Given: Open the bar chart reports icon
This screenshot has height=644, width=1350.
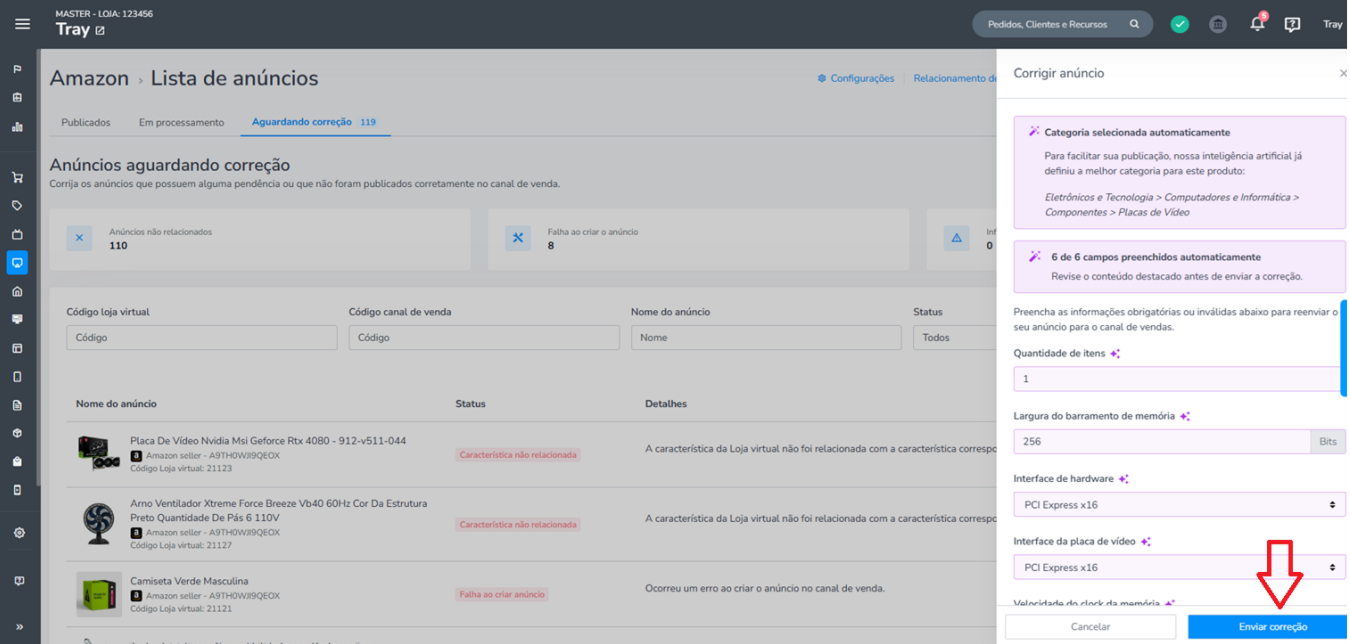Looking at the screenshot, I should tap(17, 127).
